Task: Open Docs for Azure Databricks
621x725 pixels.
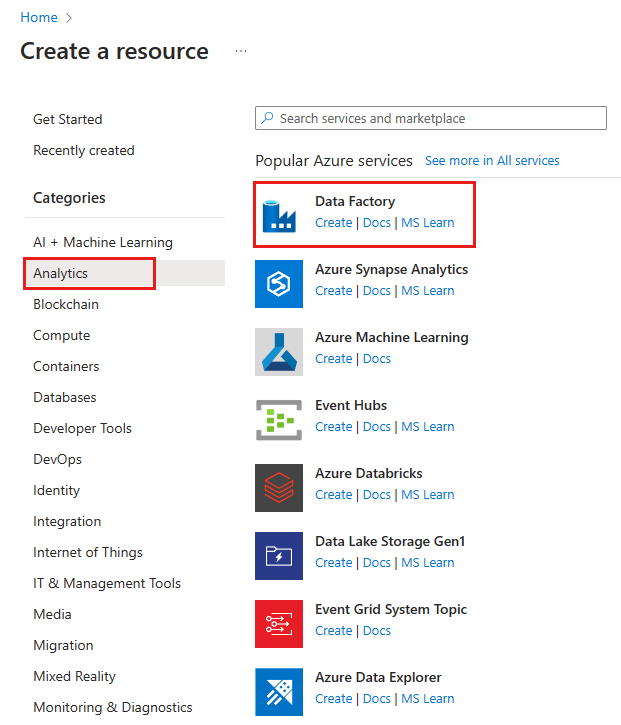Action: coord(376,494)
